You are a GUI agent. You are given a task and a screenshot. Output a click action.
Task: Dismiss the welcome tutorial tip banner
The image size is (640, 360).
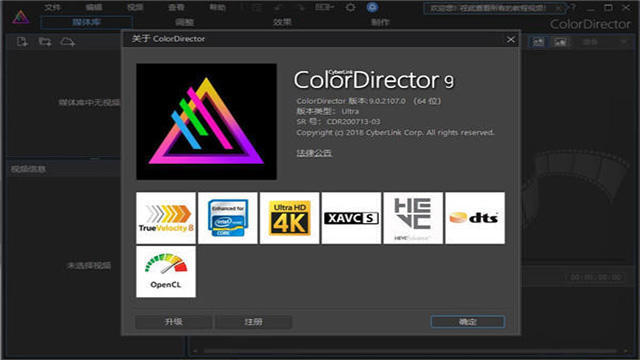[x=559, y=8]
